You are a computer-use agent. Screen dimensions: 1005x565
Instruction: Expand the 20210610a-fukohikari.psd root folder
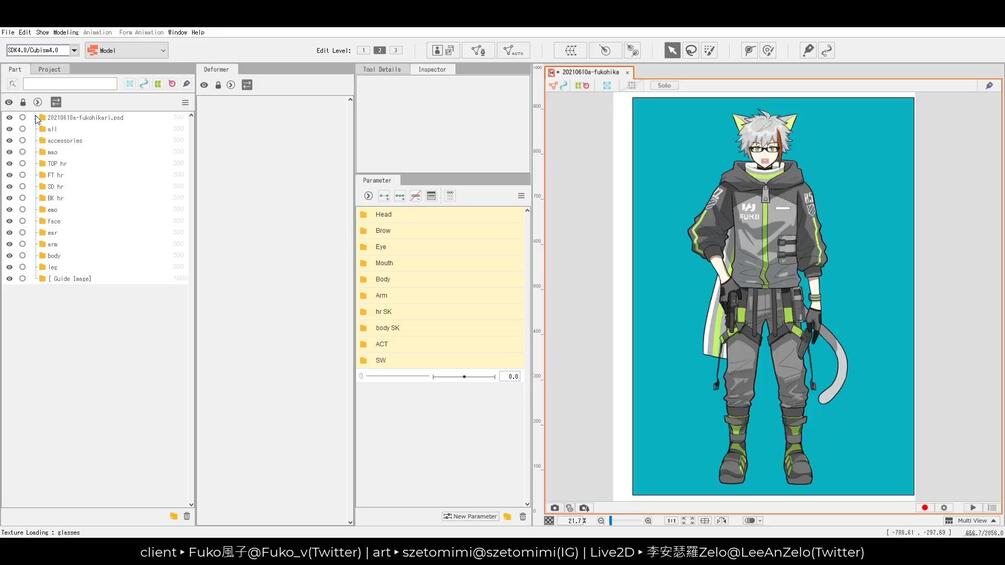click(x=37, y=118)
